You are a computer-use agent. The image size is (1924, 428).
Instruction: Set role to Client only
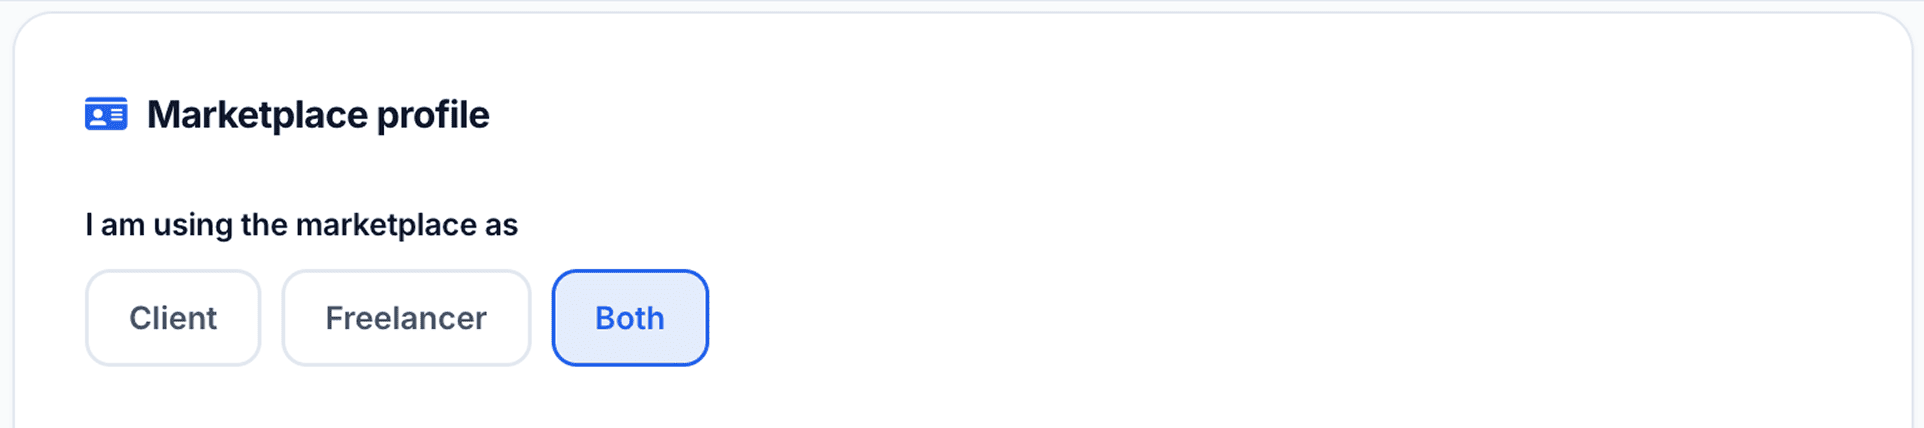tap(173, 318)
